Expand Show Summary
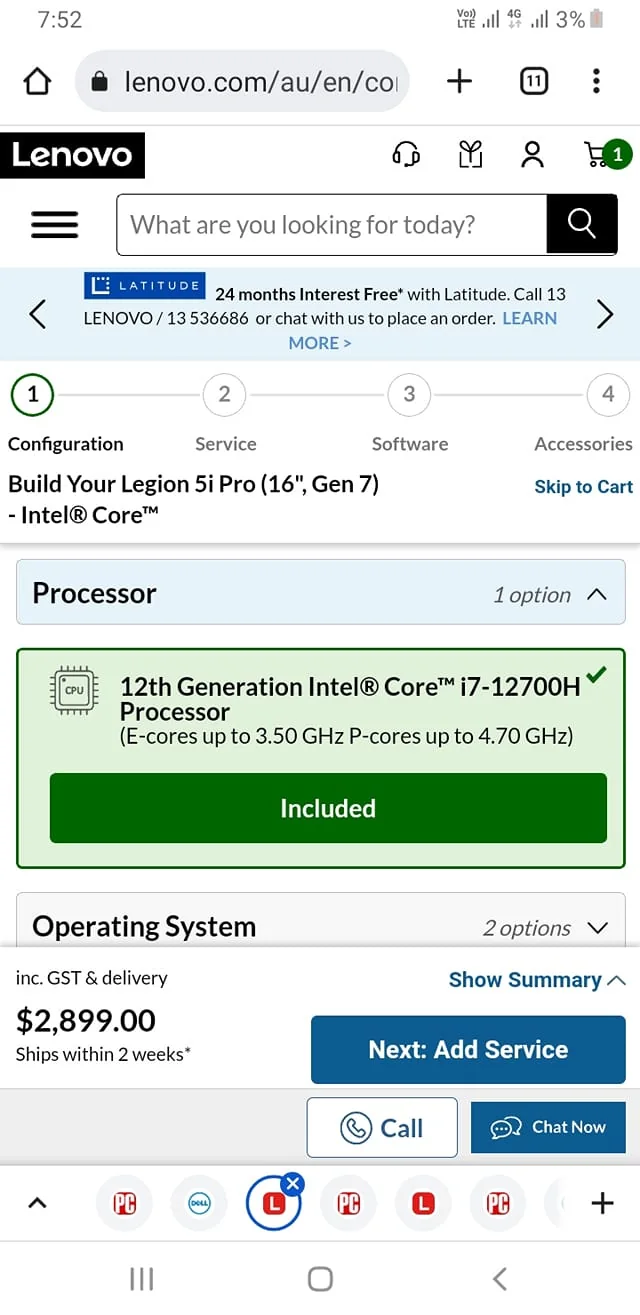This screenshot has height=1315, width=640. 537,980
